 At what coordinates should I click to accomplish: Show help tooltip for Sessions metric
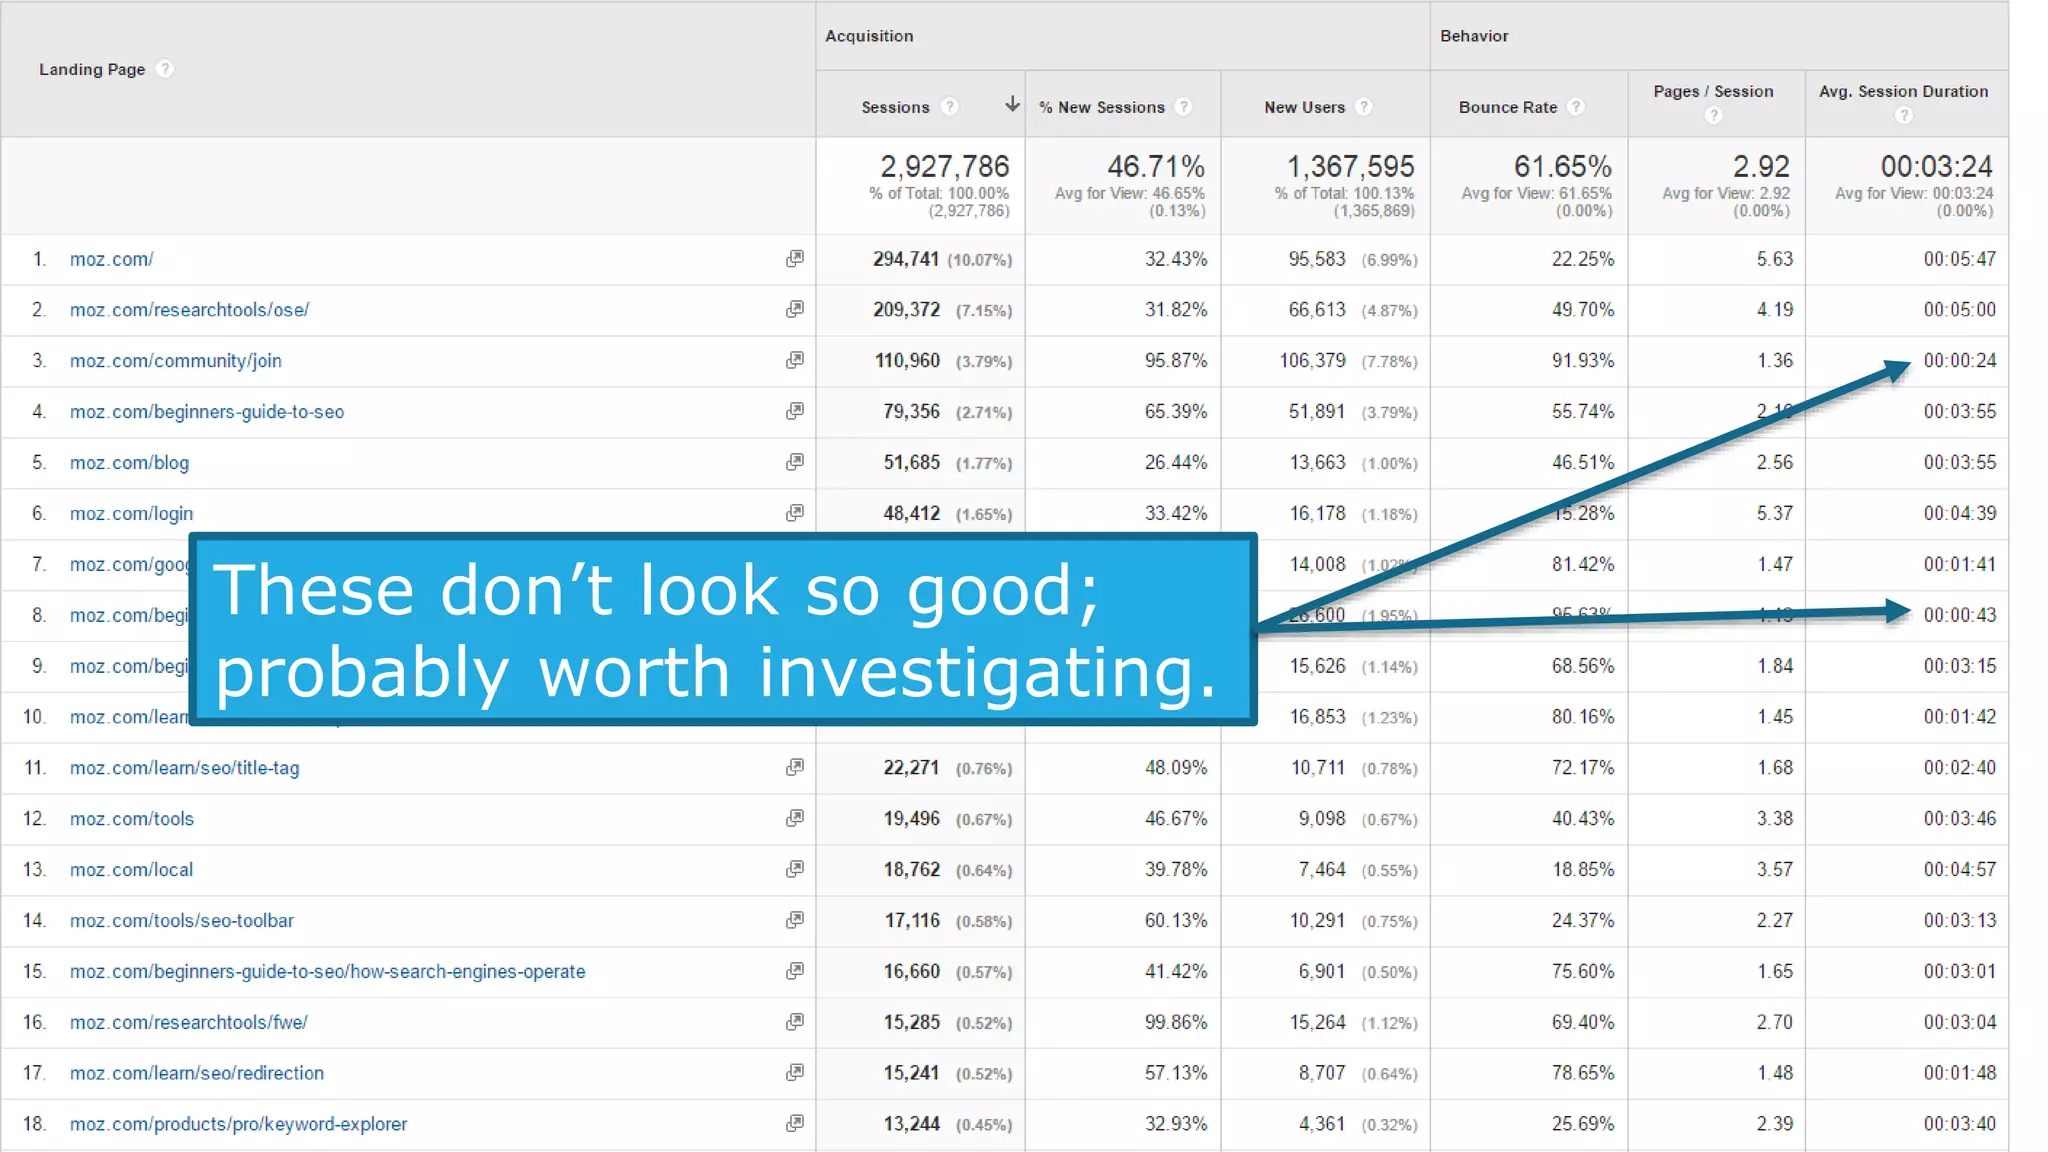950,107
